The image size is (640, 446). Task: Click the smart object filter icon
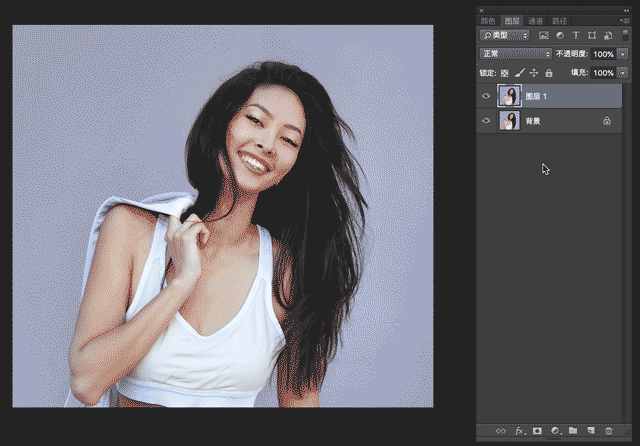(608, 36)
